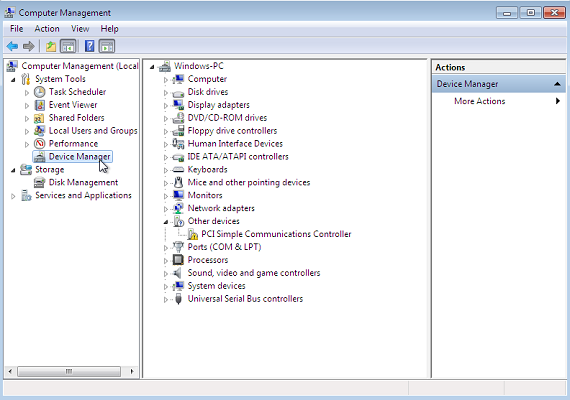
Task: Click the Event Viewer icon
Action: point(39,105)
